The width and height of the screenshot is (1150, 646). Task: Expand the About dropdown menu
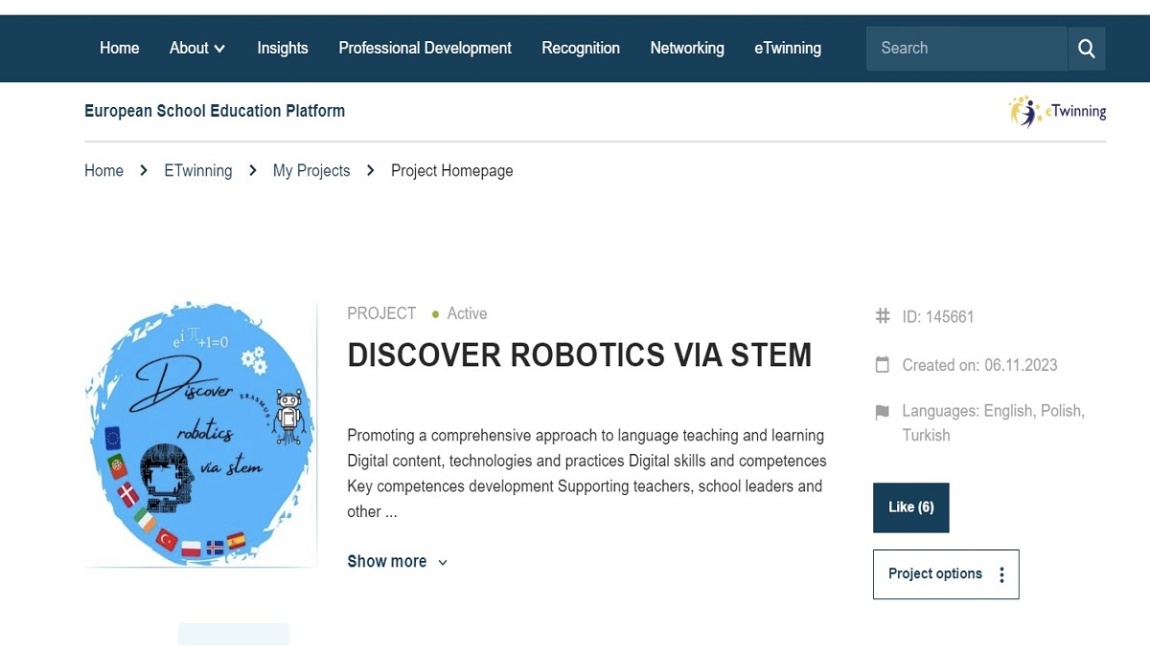[x=197, y=48]
